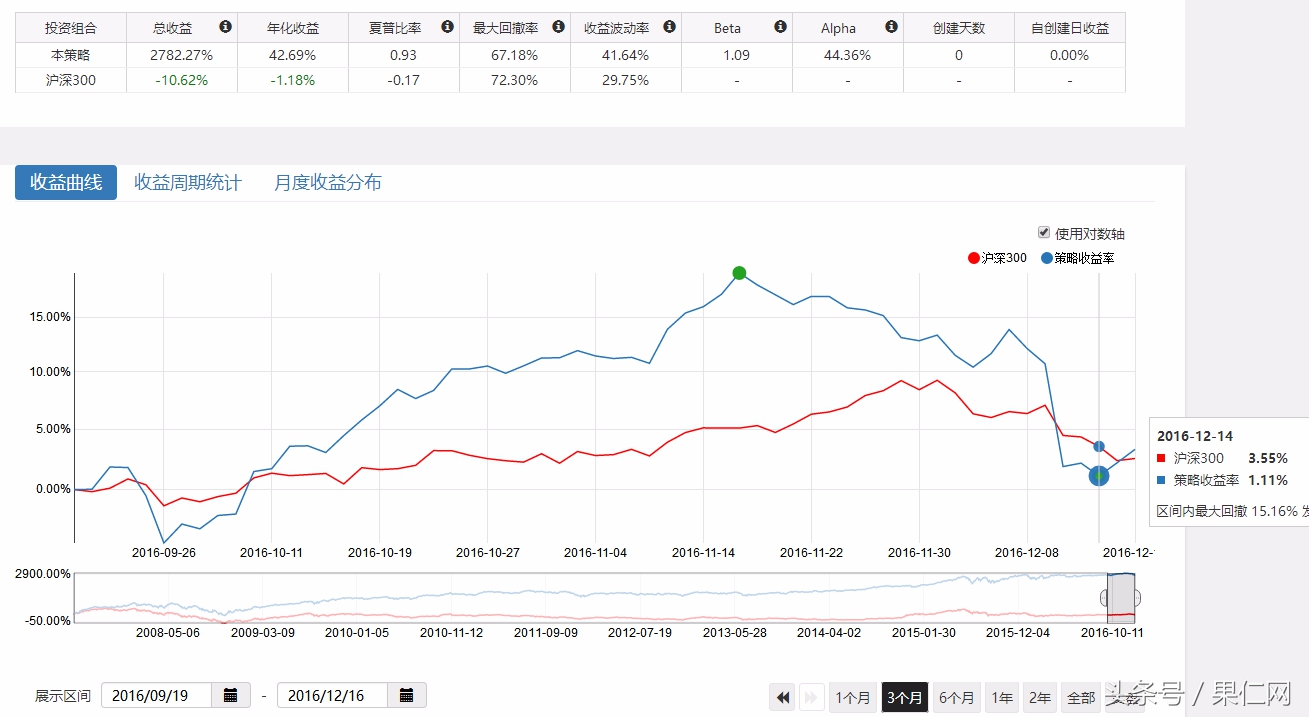Show the 全部 time range
Image resolution: width=1309 pixels, height=717 pixels.
[x=1081, y=697]
